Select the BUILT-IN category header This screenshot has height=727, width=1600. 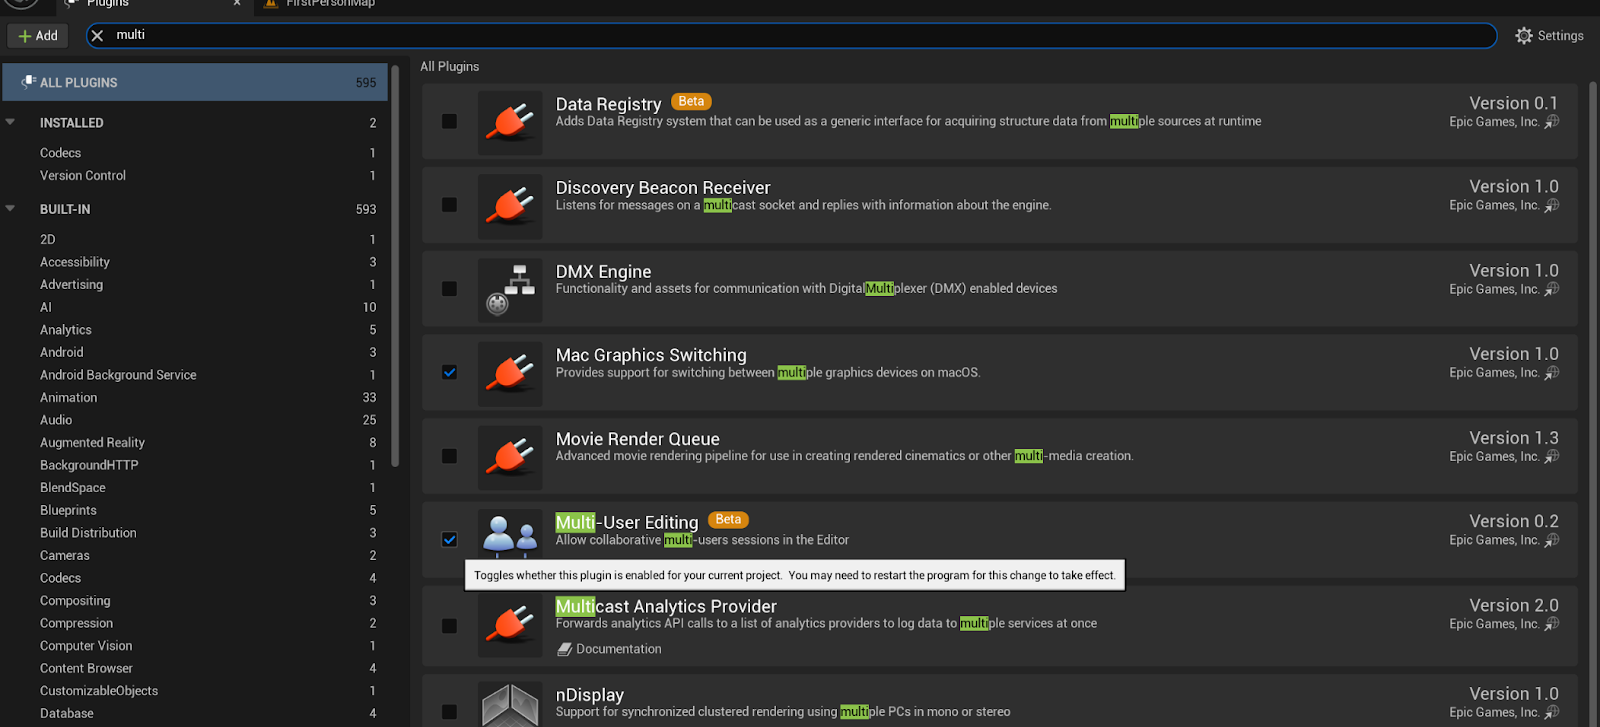coord(195,209)
